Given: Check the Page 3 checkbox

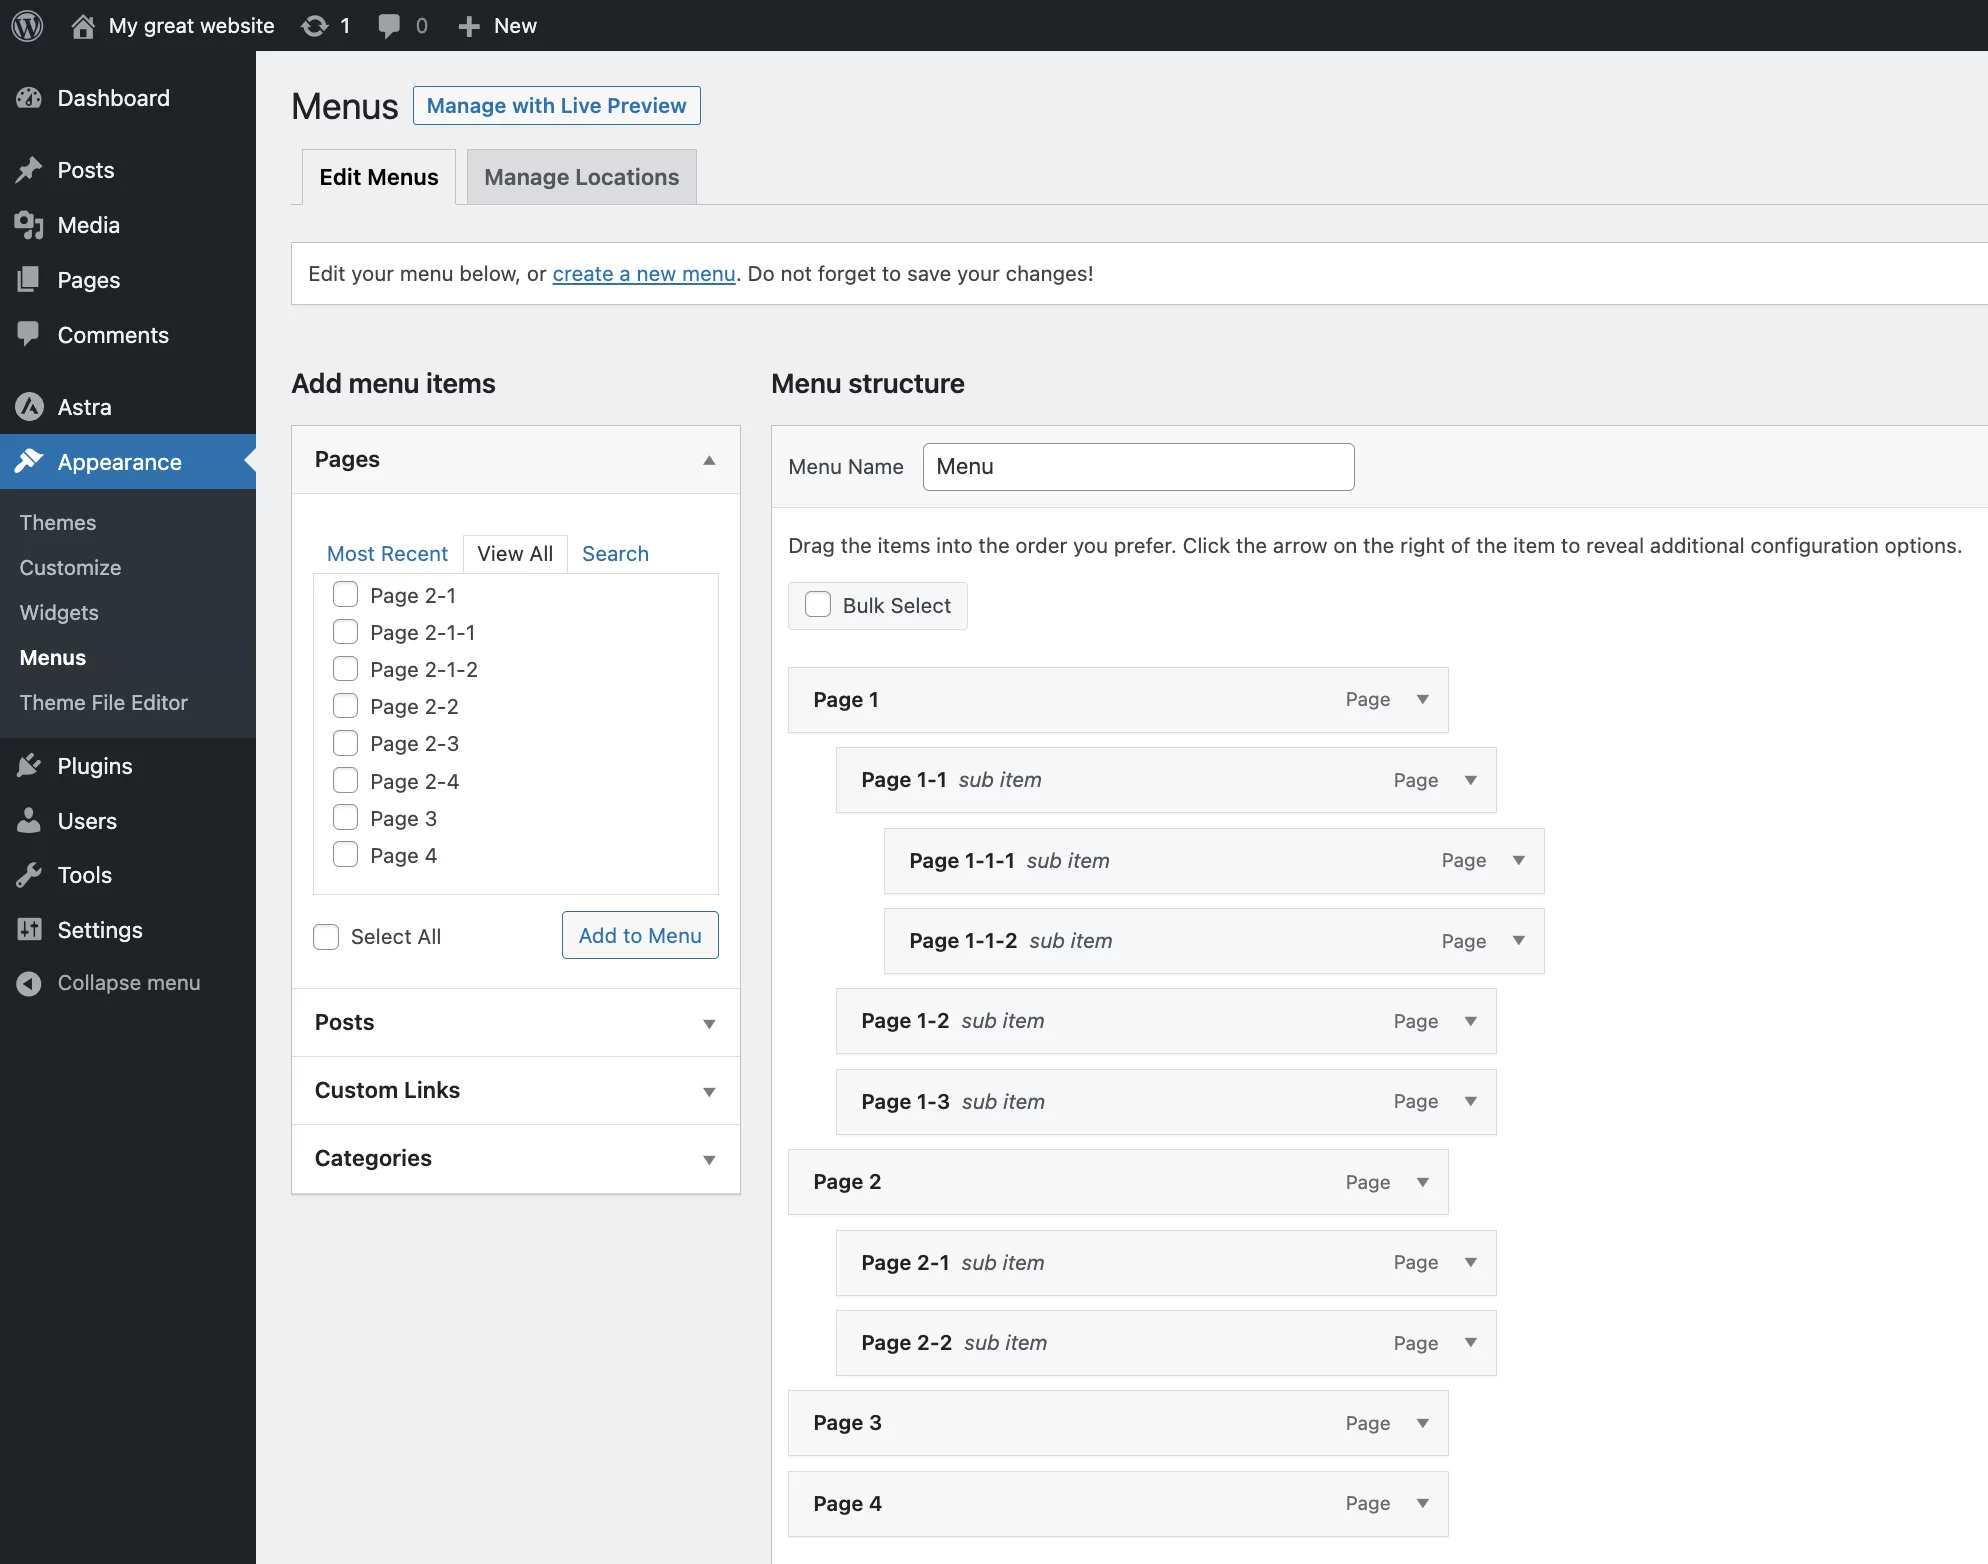Looking at the screenshot, I should tap(345, 817).
